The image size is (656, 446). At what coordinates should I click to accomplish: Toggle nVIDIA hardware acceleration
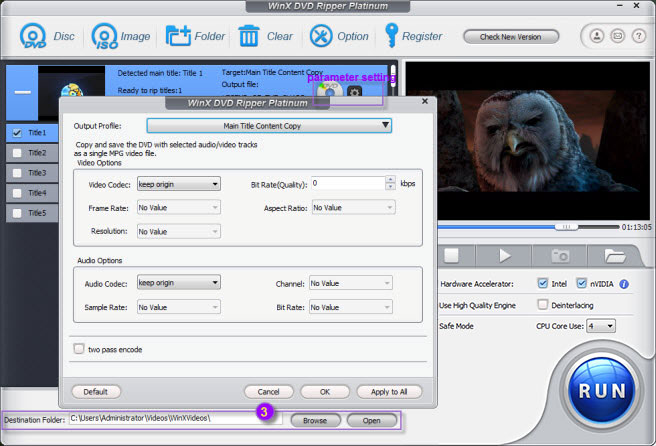tap(582, 283)
